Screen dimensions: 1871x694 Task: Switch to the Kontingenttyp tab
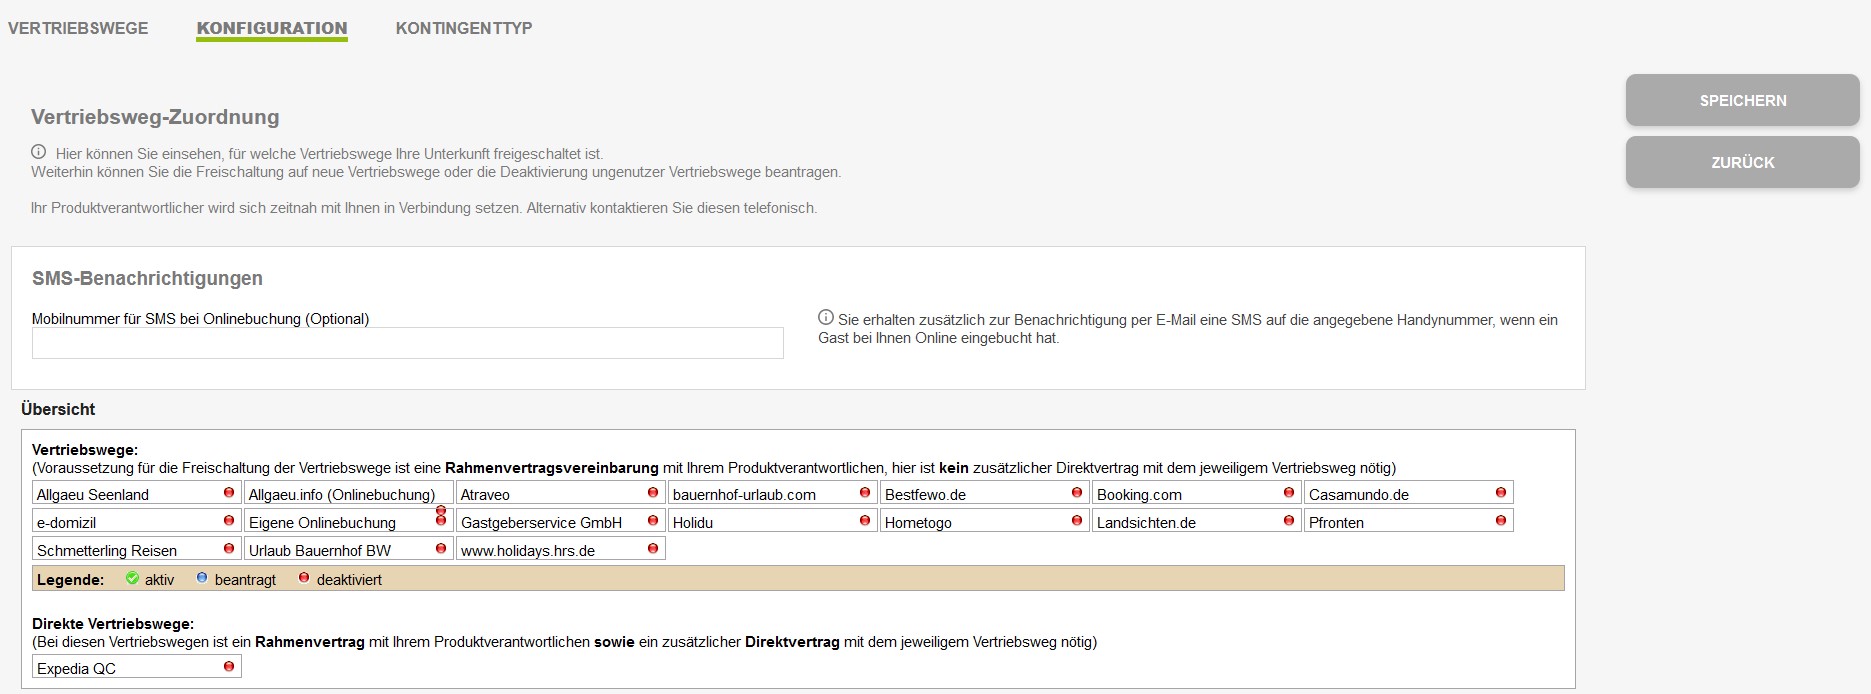[464, 28]
